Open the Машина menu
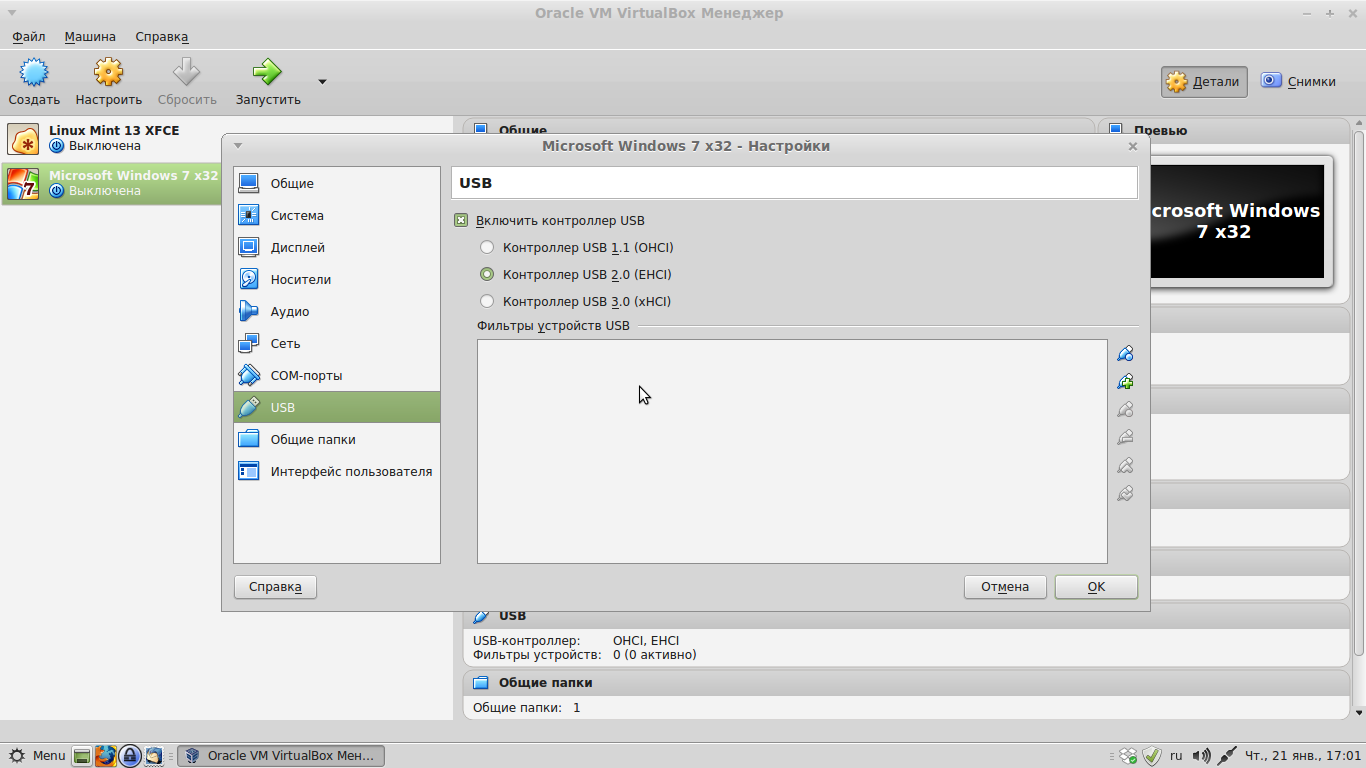 [x=90, y=37]
